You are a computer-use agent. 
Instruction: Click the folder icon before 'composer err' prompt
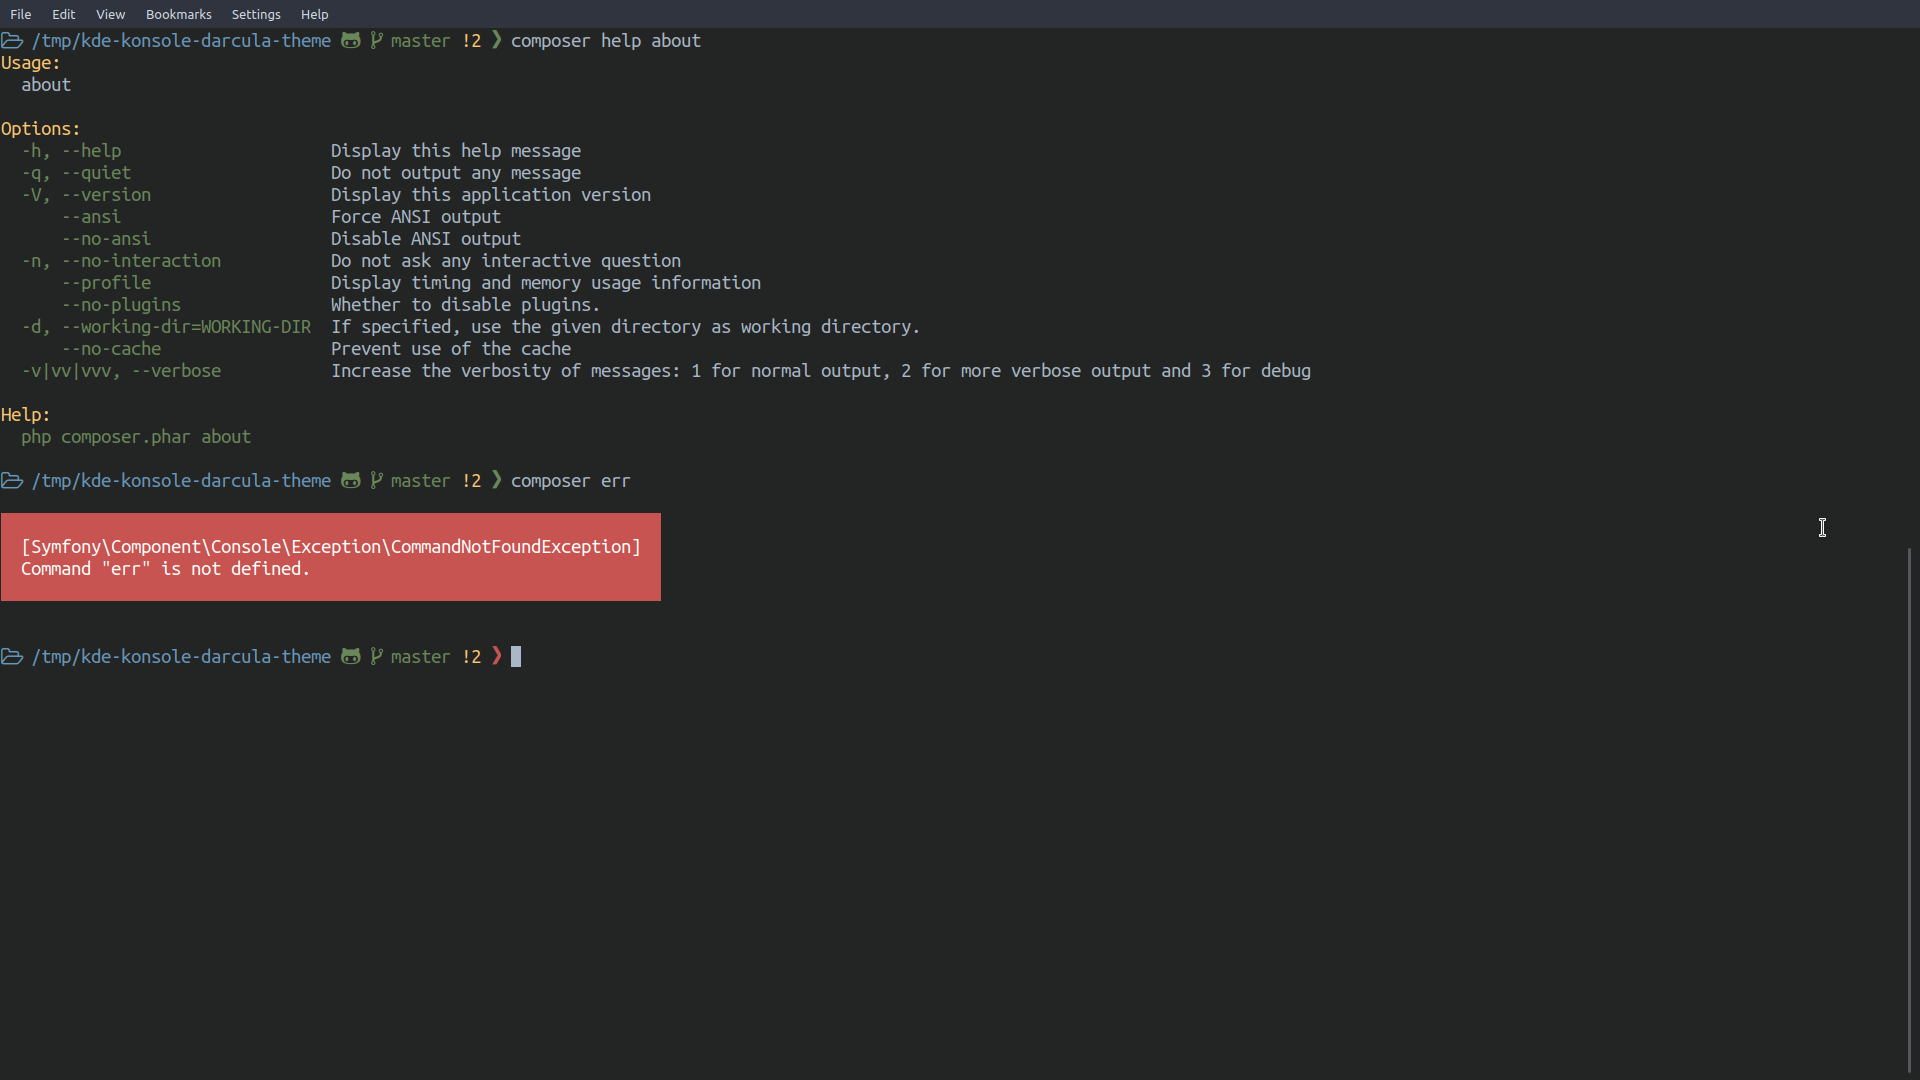click(12, 481)
